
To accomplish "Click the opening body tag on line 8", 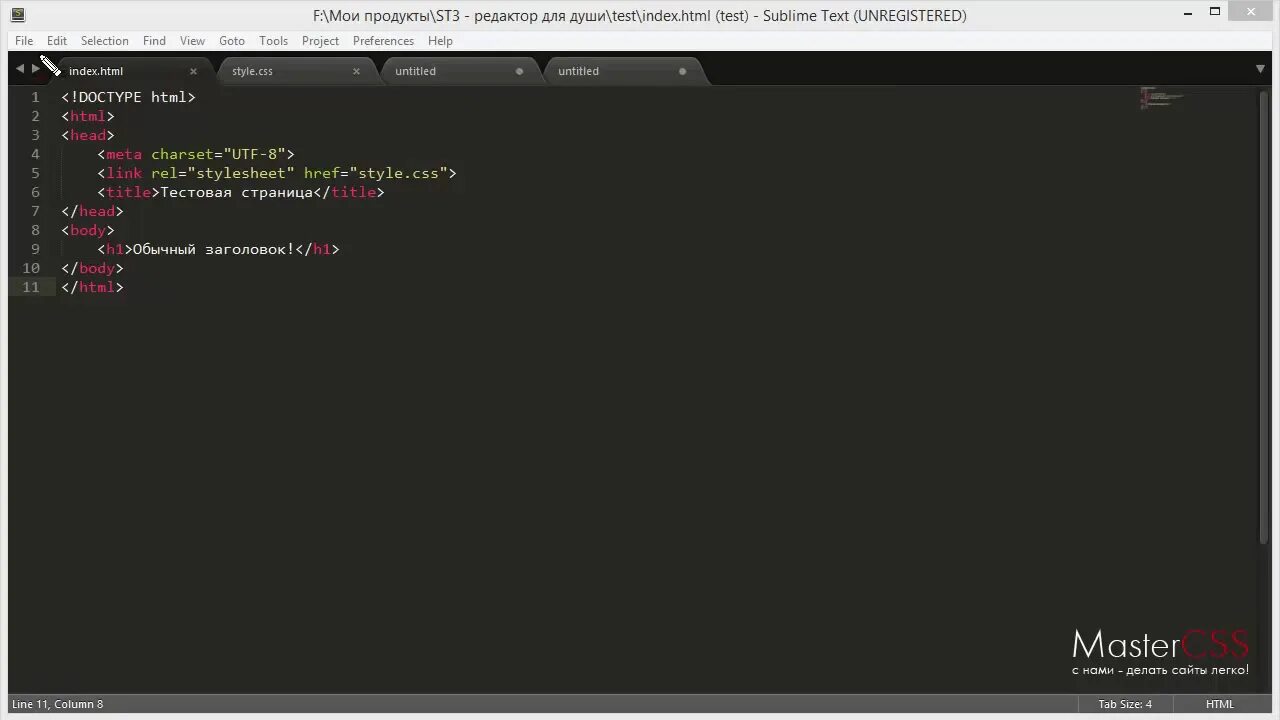I will pyautogui.click(x=88, y=230).
